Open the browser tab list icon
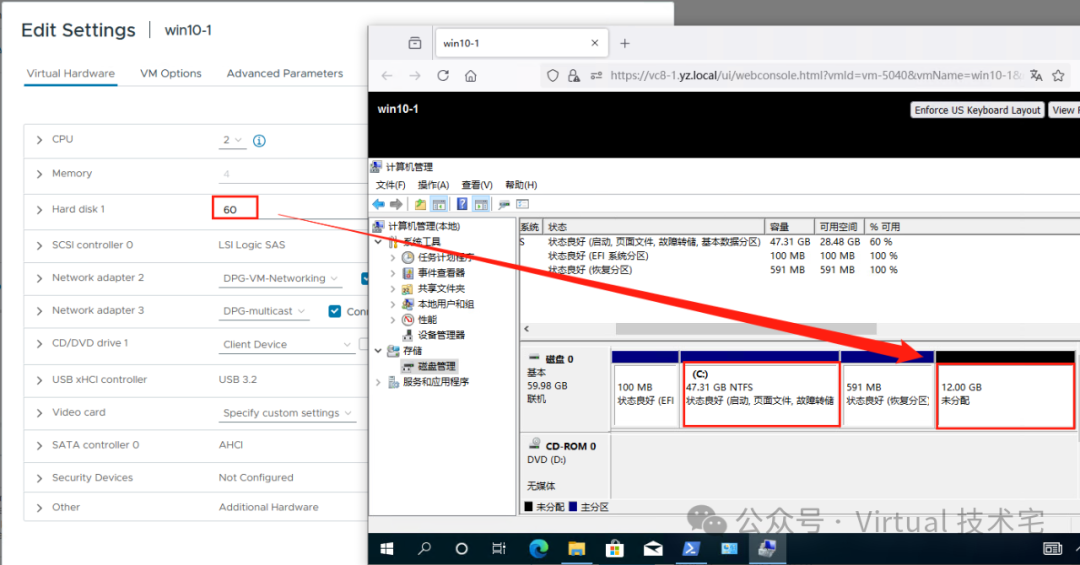Screen dimensions: 1080x565 415,43
